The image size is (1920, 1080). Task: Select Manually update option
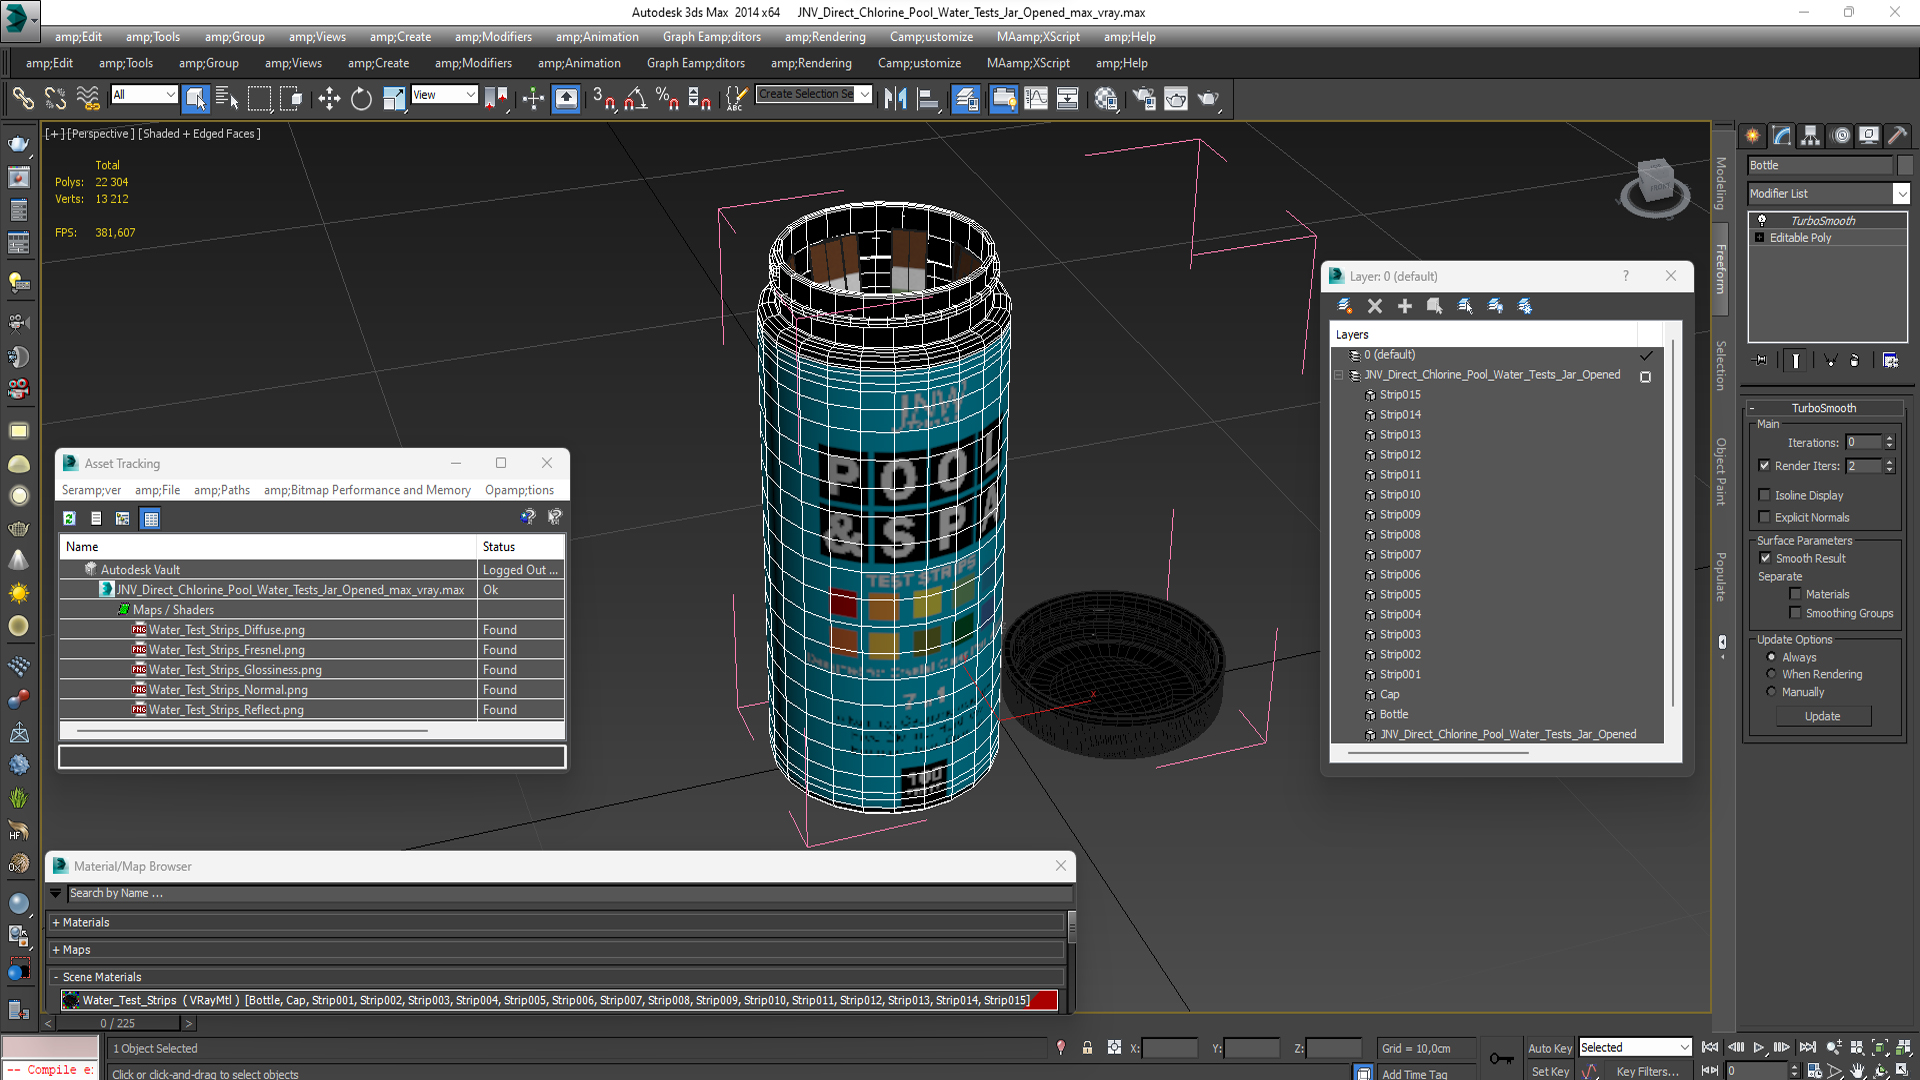click(x=1771, y=692)
